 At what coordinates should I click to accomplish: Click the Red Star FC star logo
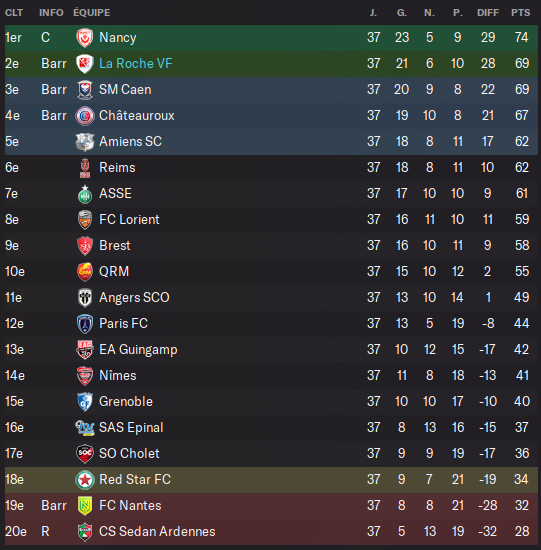click(85, 480)
